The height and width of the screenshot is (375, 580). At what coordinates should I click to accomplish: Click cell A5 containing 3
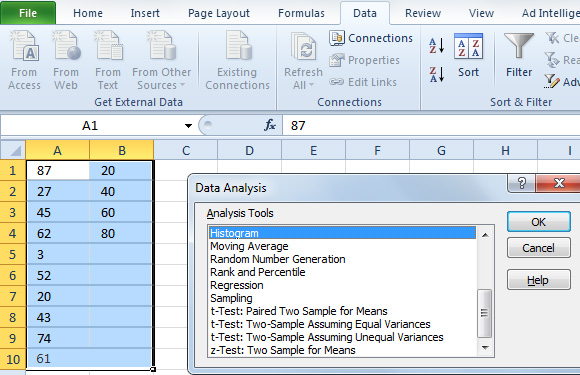(x=58, y=254)
